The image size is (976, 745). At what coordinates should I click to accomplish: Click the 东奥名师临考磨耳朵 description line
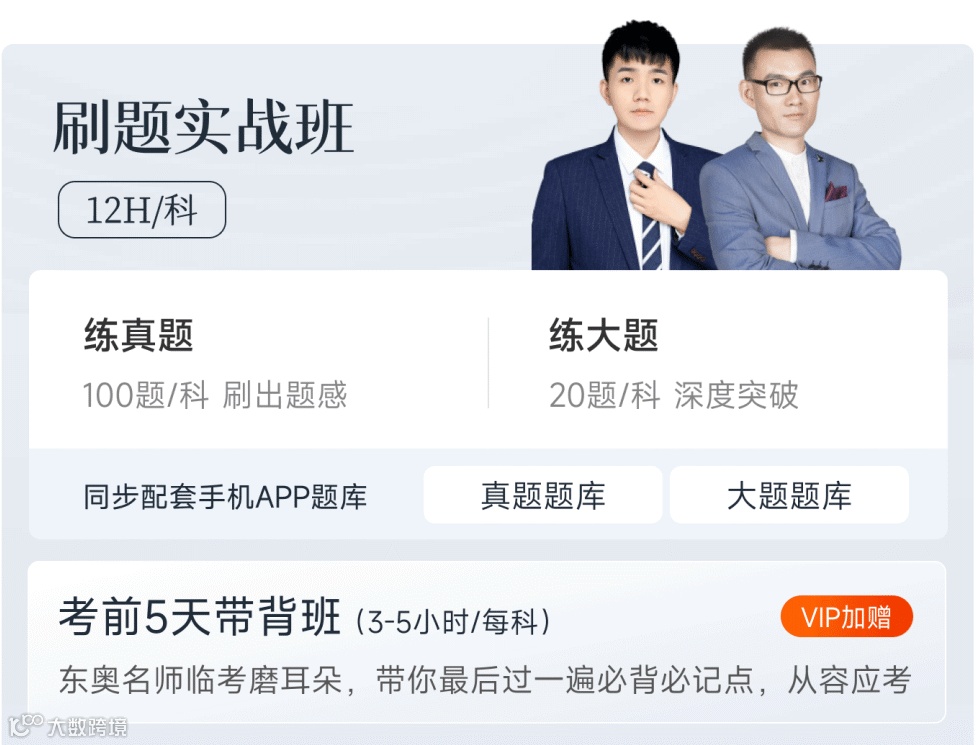(201, 680)
